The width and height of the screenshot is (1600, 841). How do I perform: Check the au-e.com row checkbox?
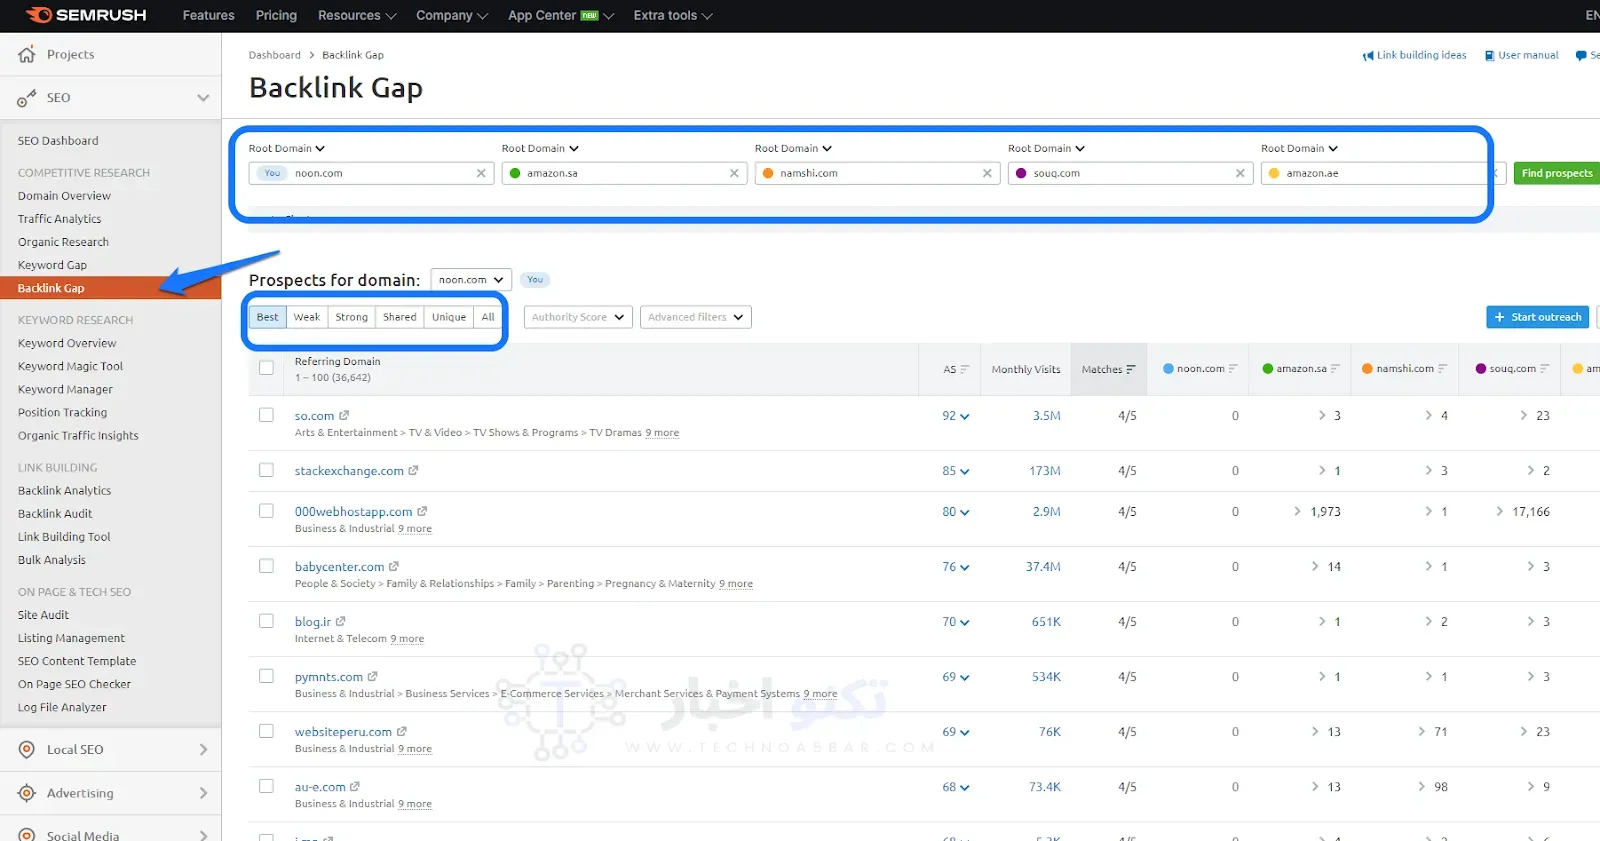point(266,786)
